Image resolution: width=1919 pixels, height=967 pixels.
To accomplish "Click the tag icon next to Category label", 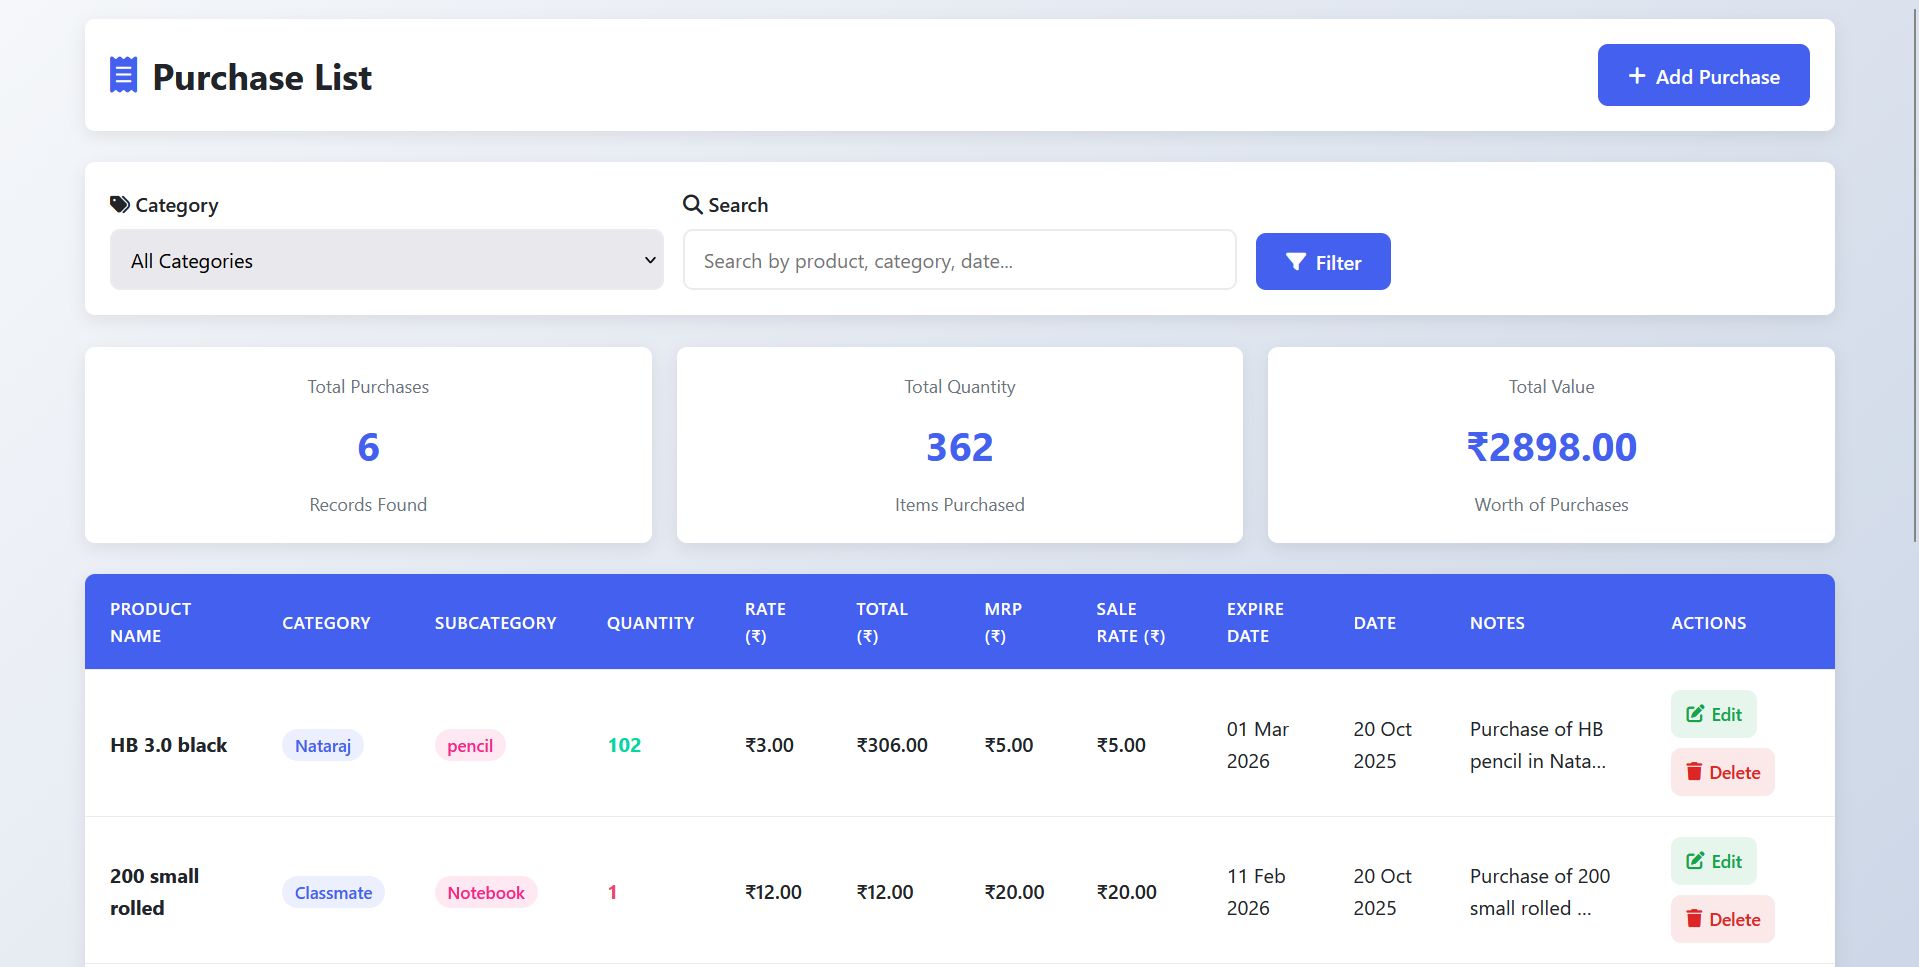I will pos(120,204).
